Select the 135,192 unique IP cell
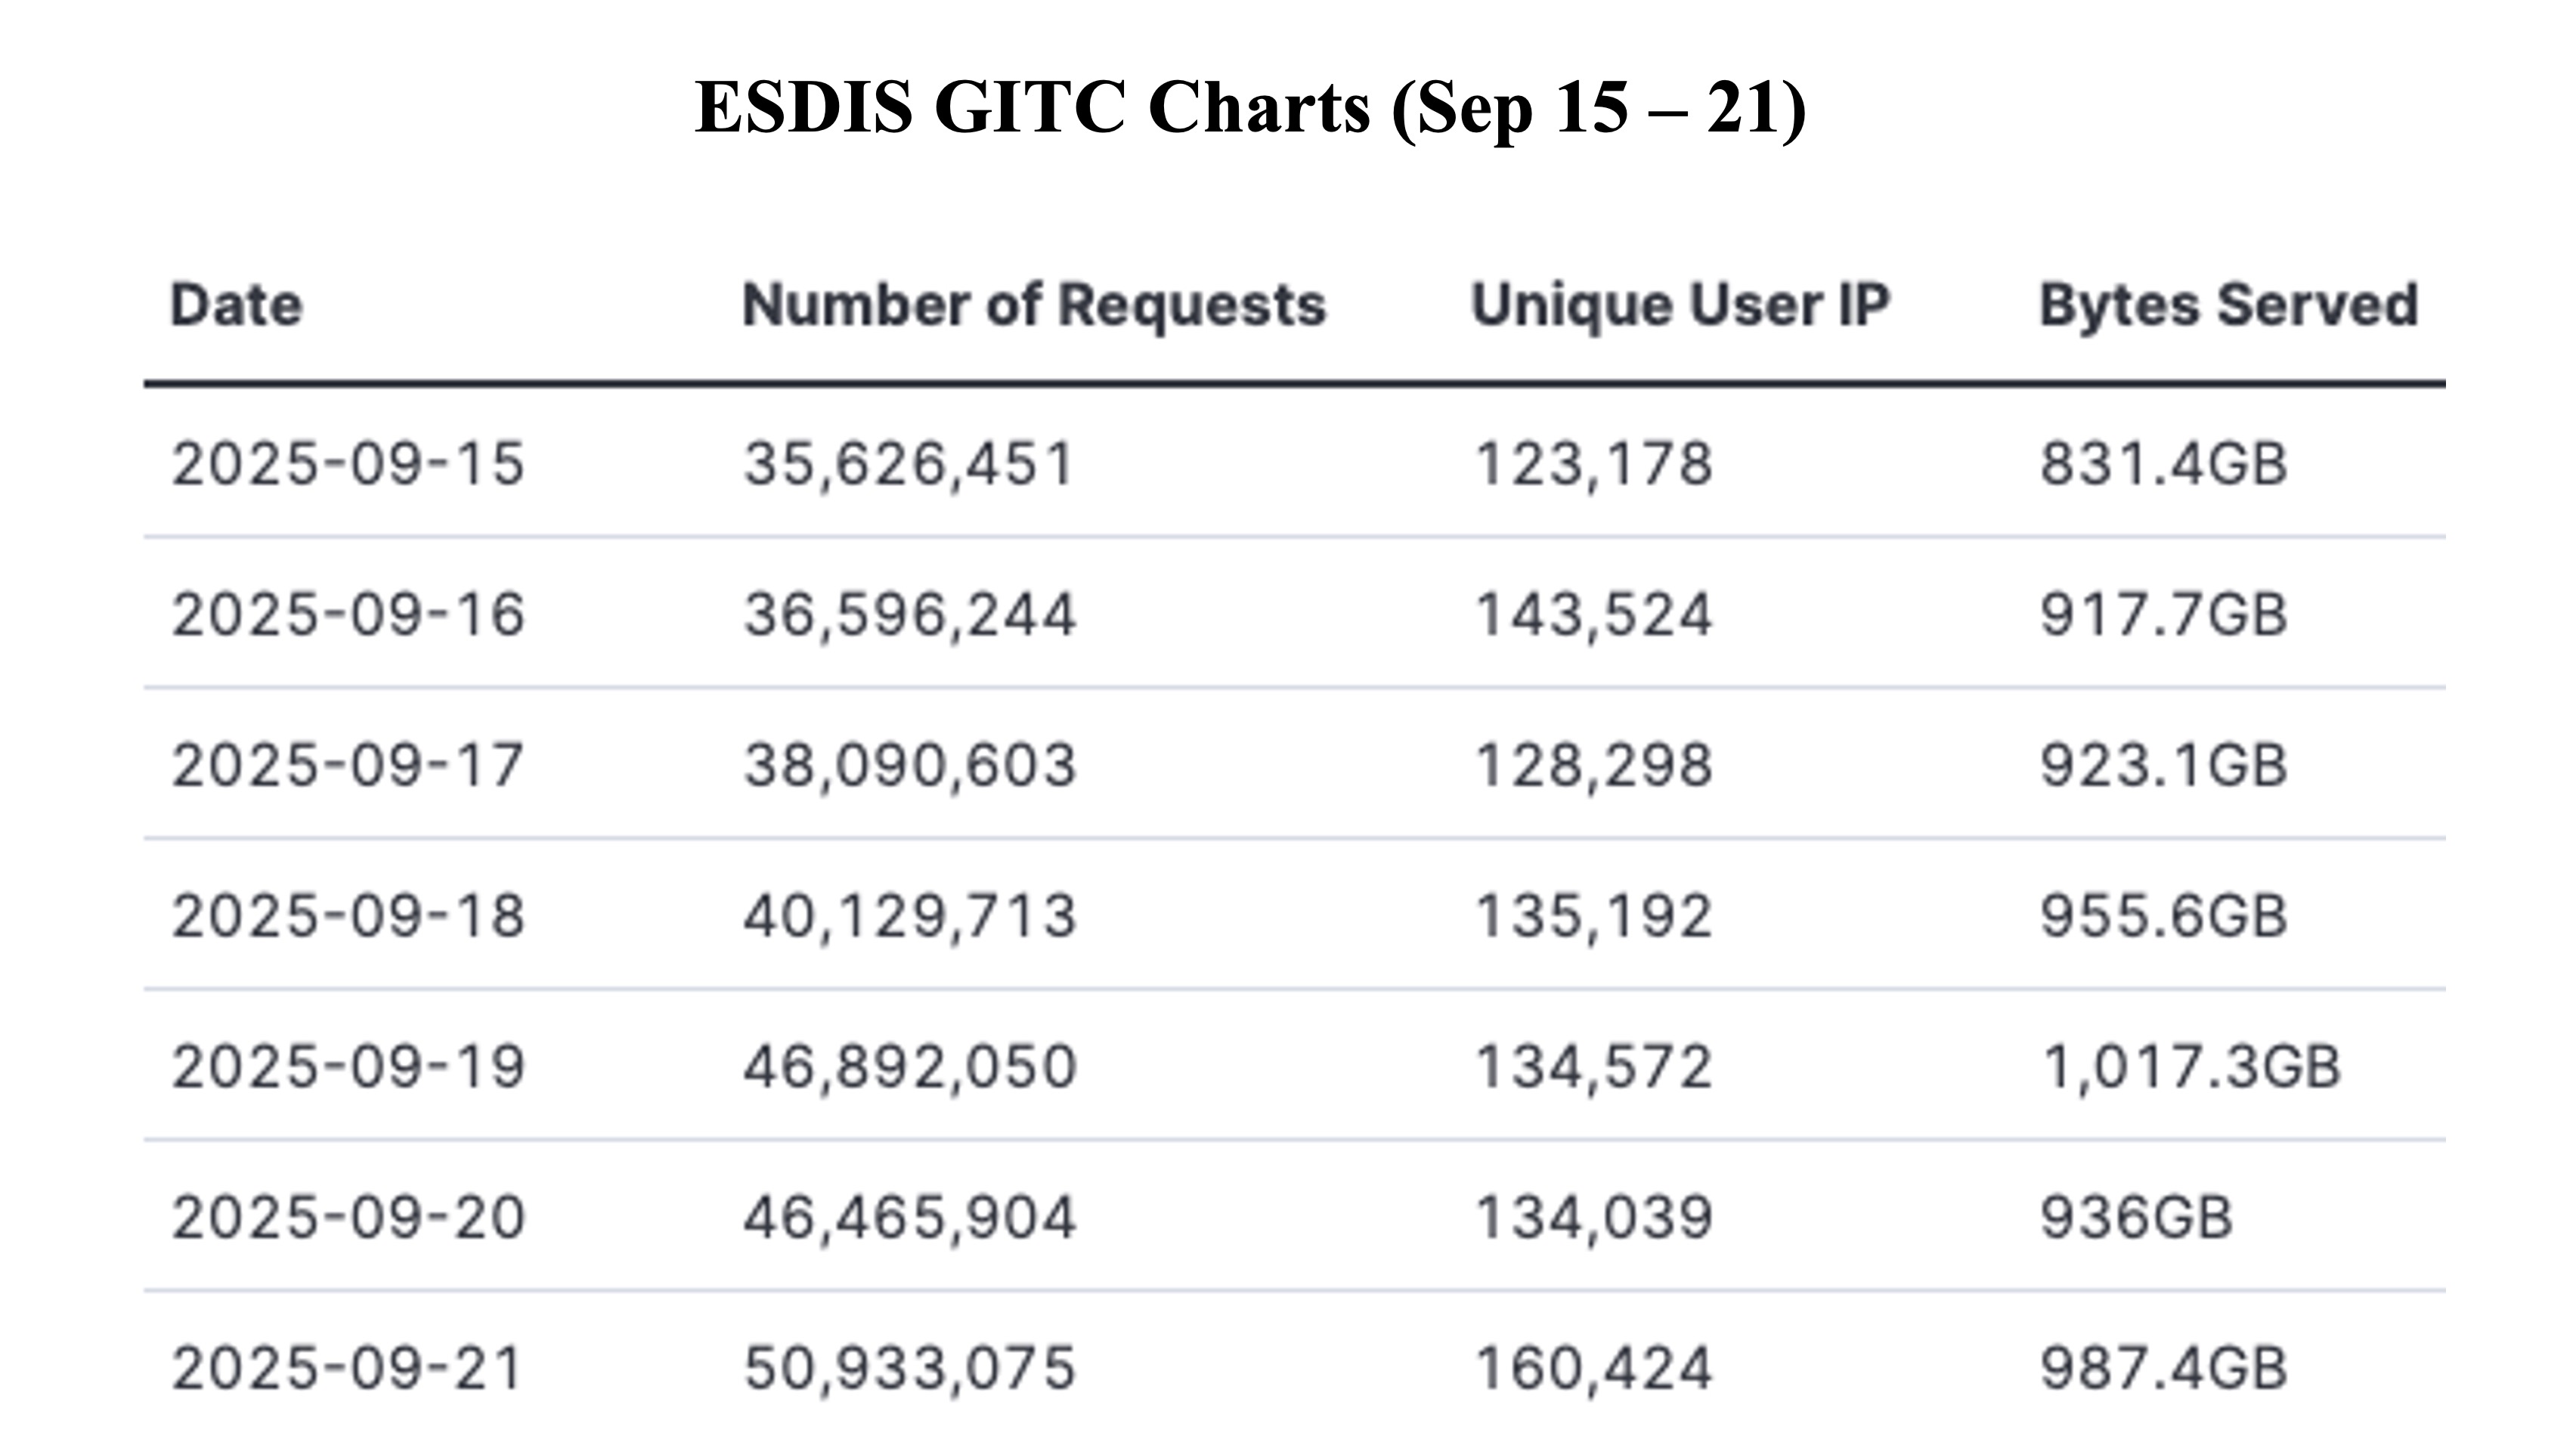2576x1439 pixels. click(x=1593, y=916)
